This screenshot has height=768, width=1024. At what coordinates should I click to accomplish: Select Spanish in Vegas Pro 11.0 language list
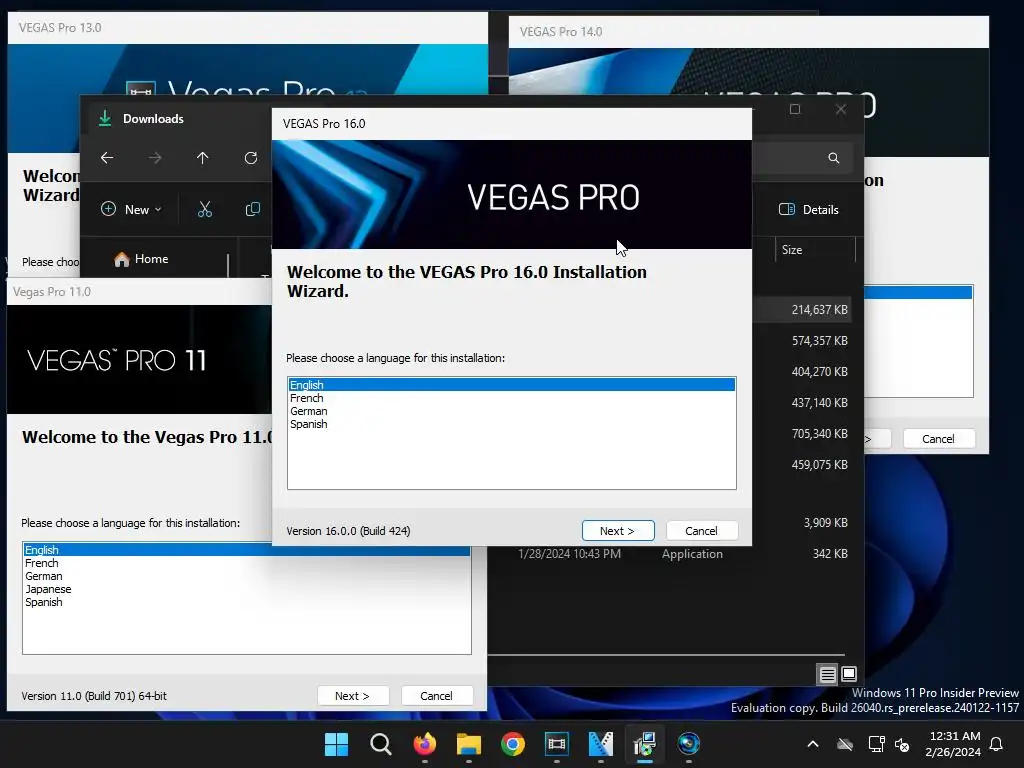246,602
